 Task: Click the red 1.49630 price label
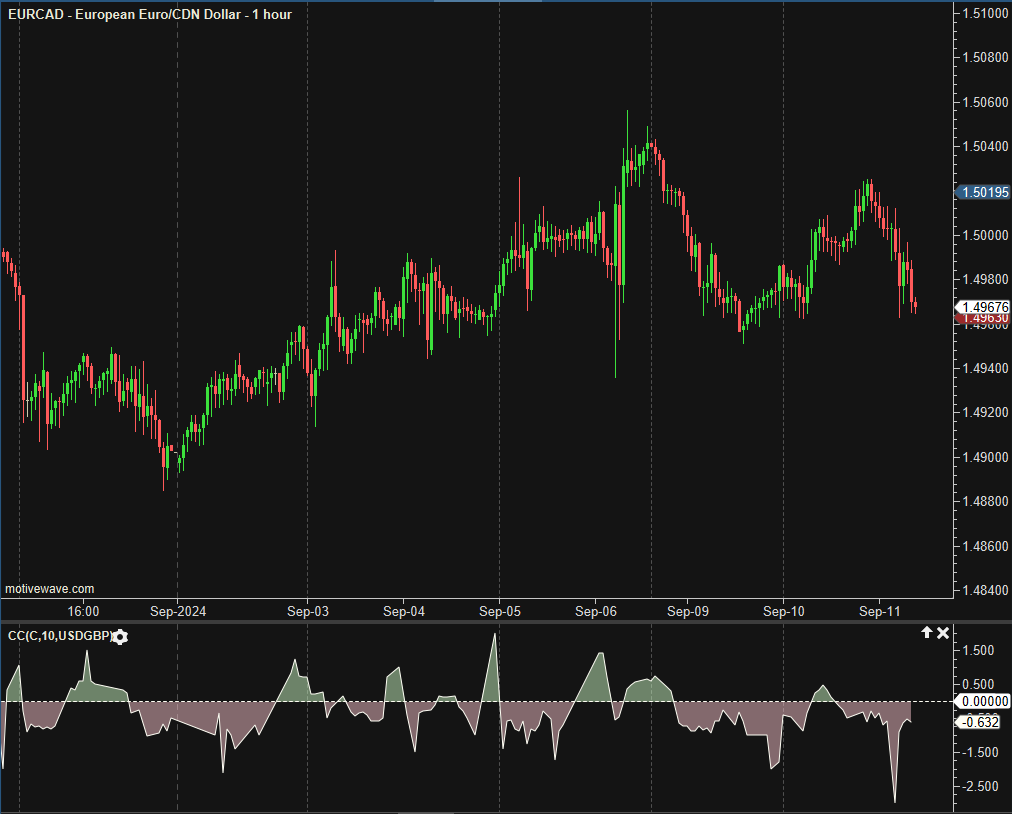click(x=983, y=319)
